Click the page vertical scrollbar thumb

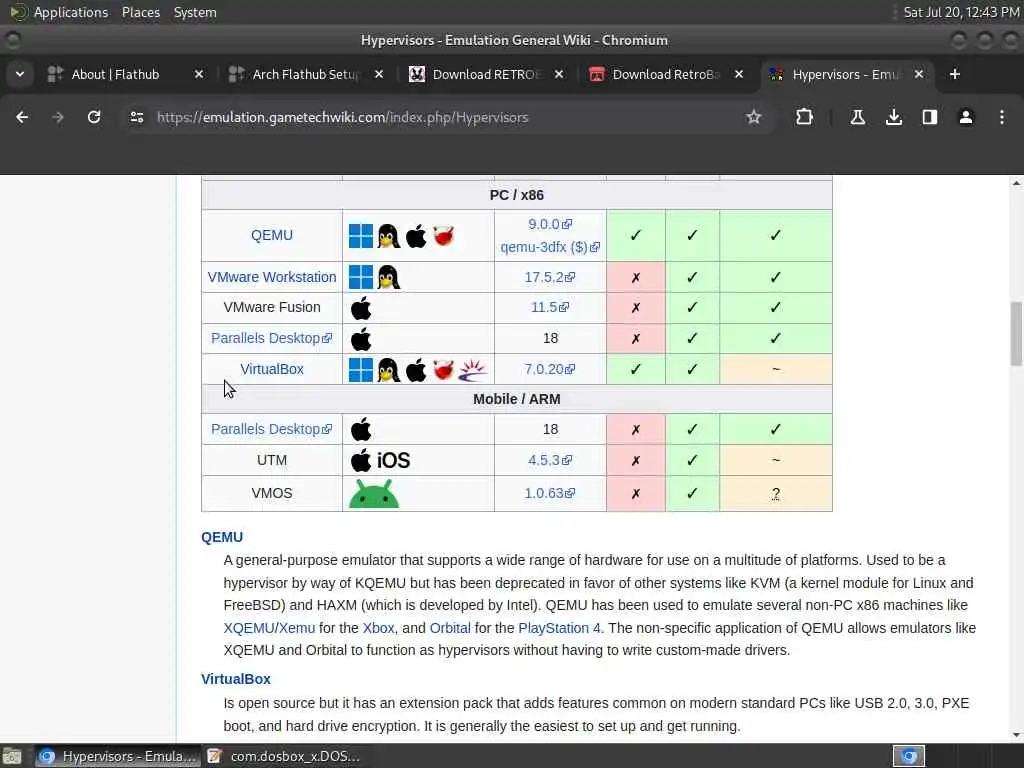[1016, 333]
